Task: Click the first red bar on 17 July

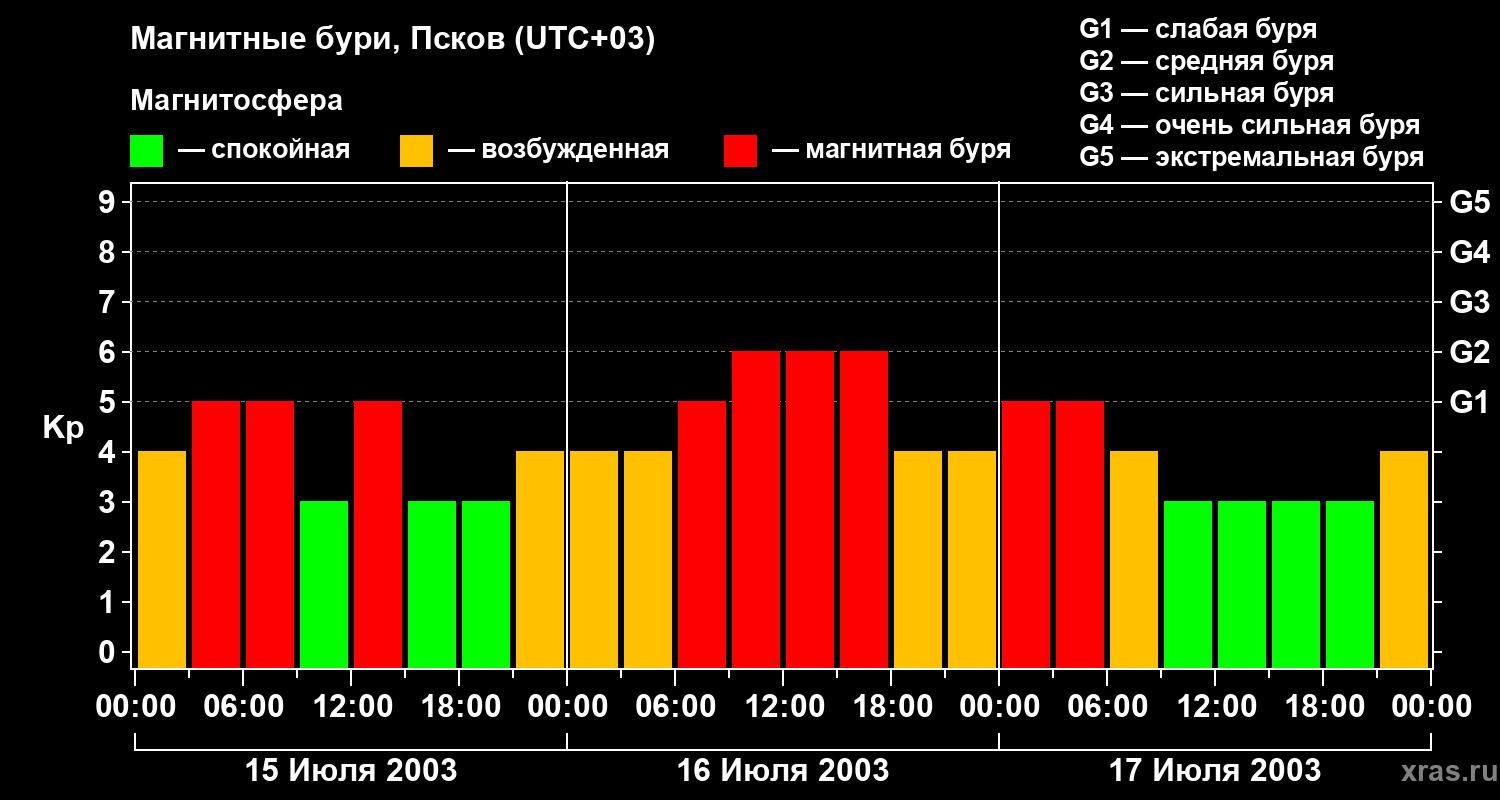Action: 1026,534
